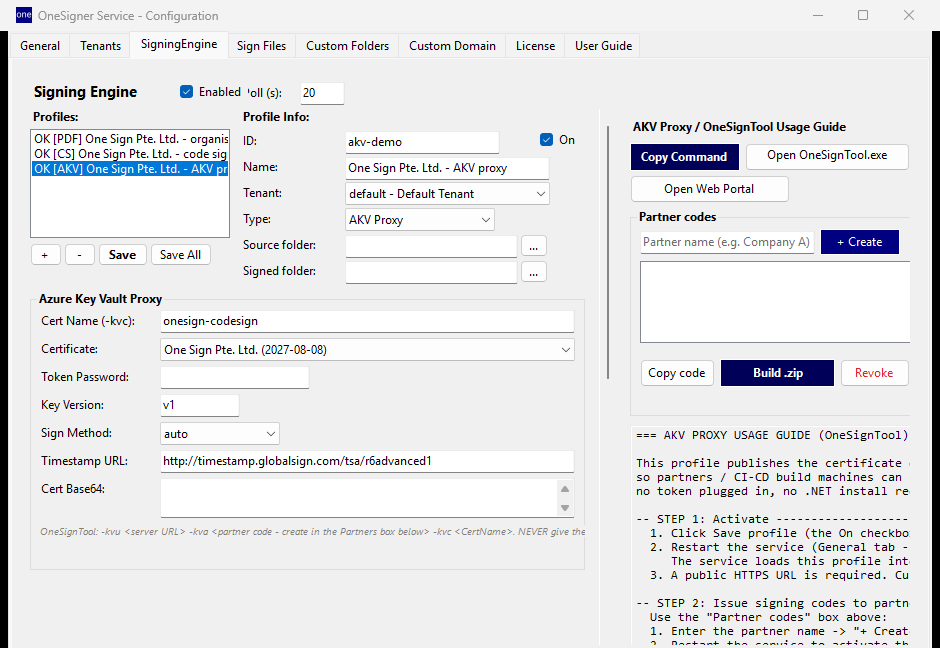
Task: Switch to the License tab
Action: click(535, 46)
